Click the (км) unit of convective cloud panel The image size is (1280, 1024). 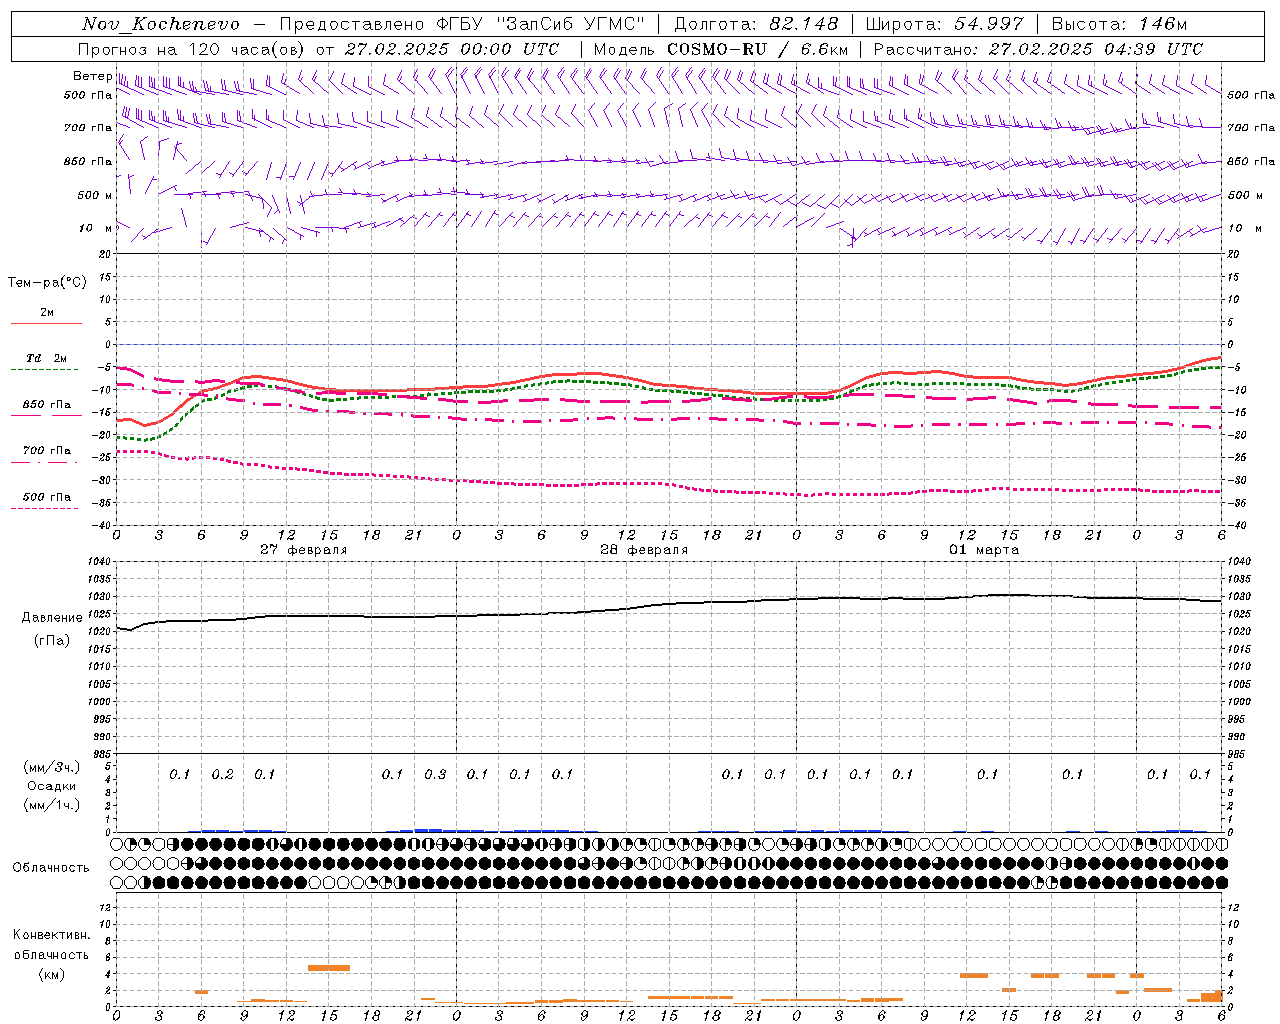click(51, 973)
